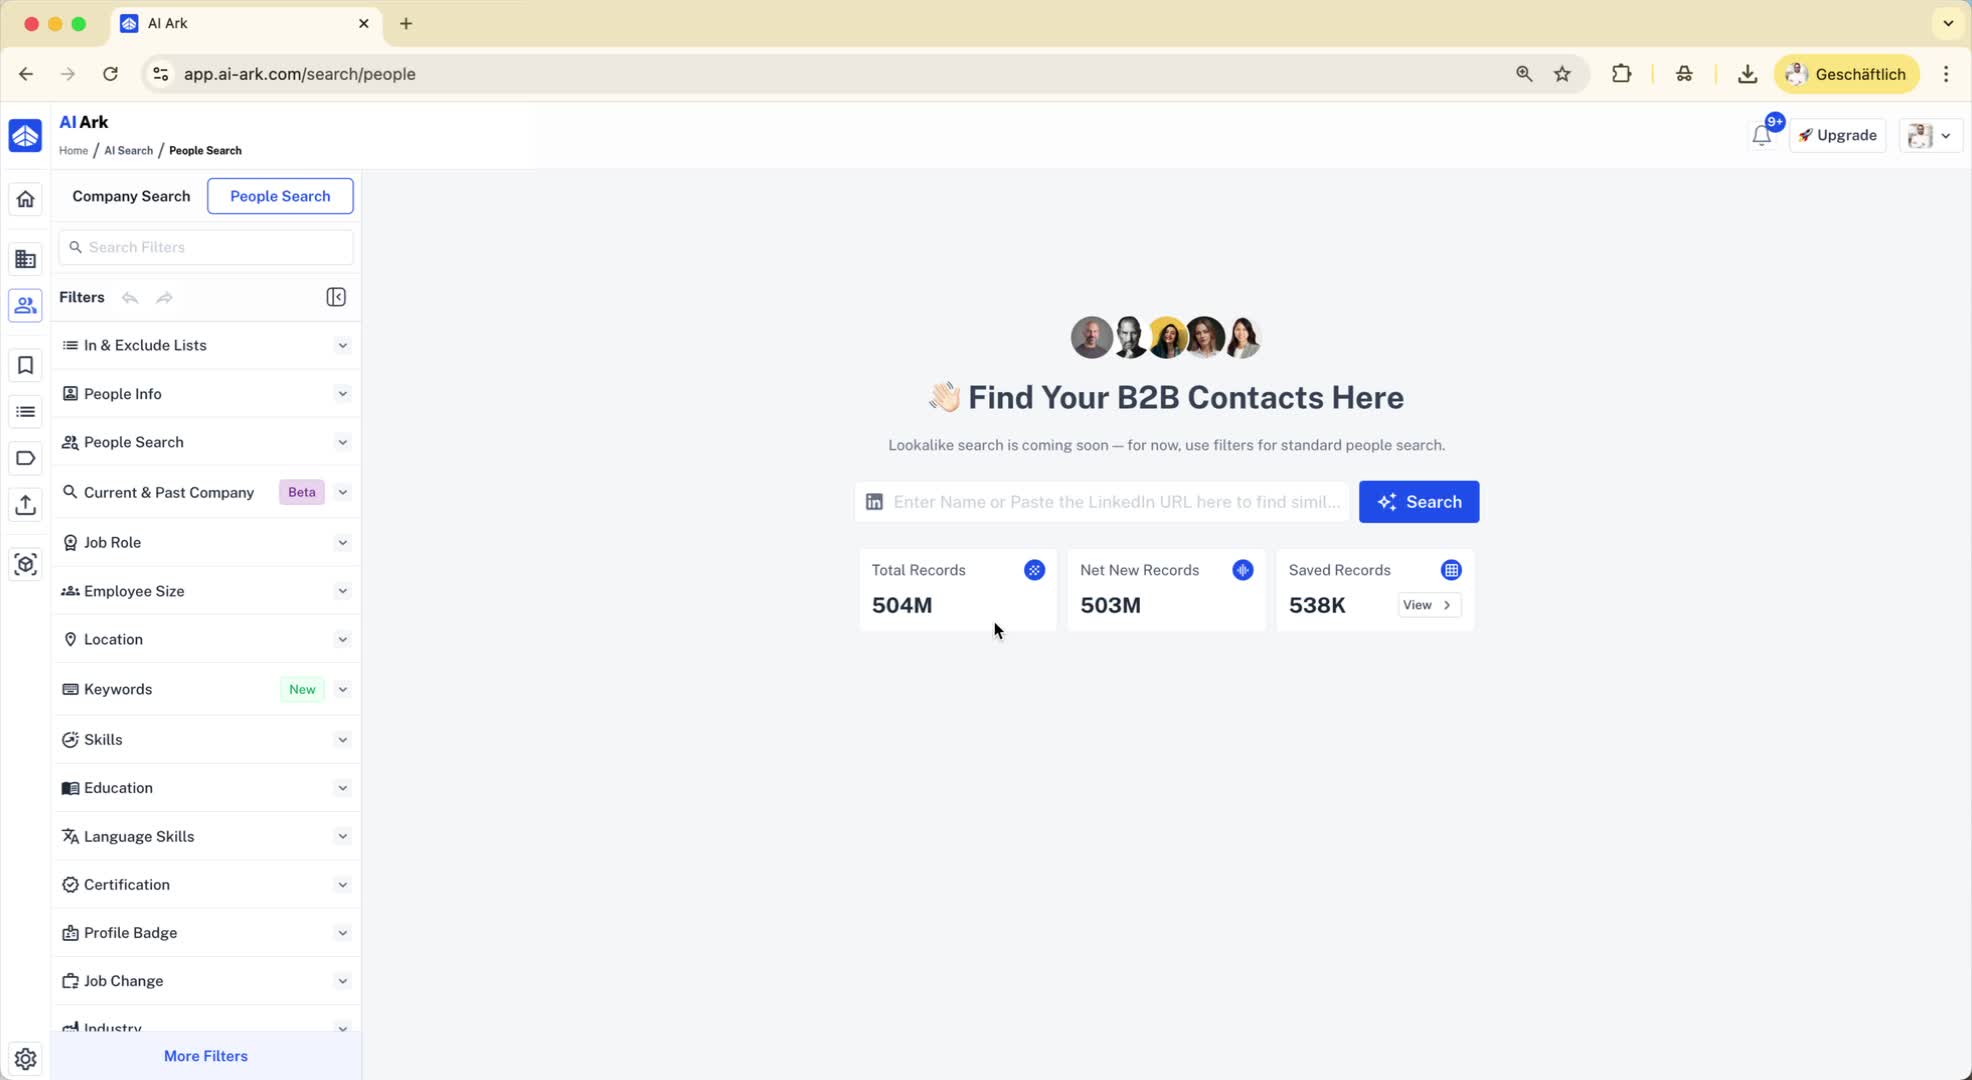Click the Upgrade button
This screenshot has height=1080, width=1972.
coord(1837,136)
